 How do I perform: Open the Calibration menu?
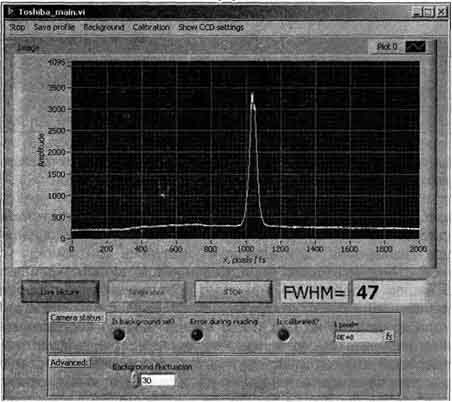(151, 27)
